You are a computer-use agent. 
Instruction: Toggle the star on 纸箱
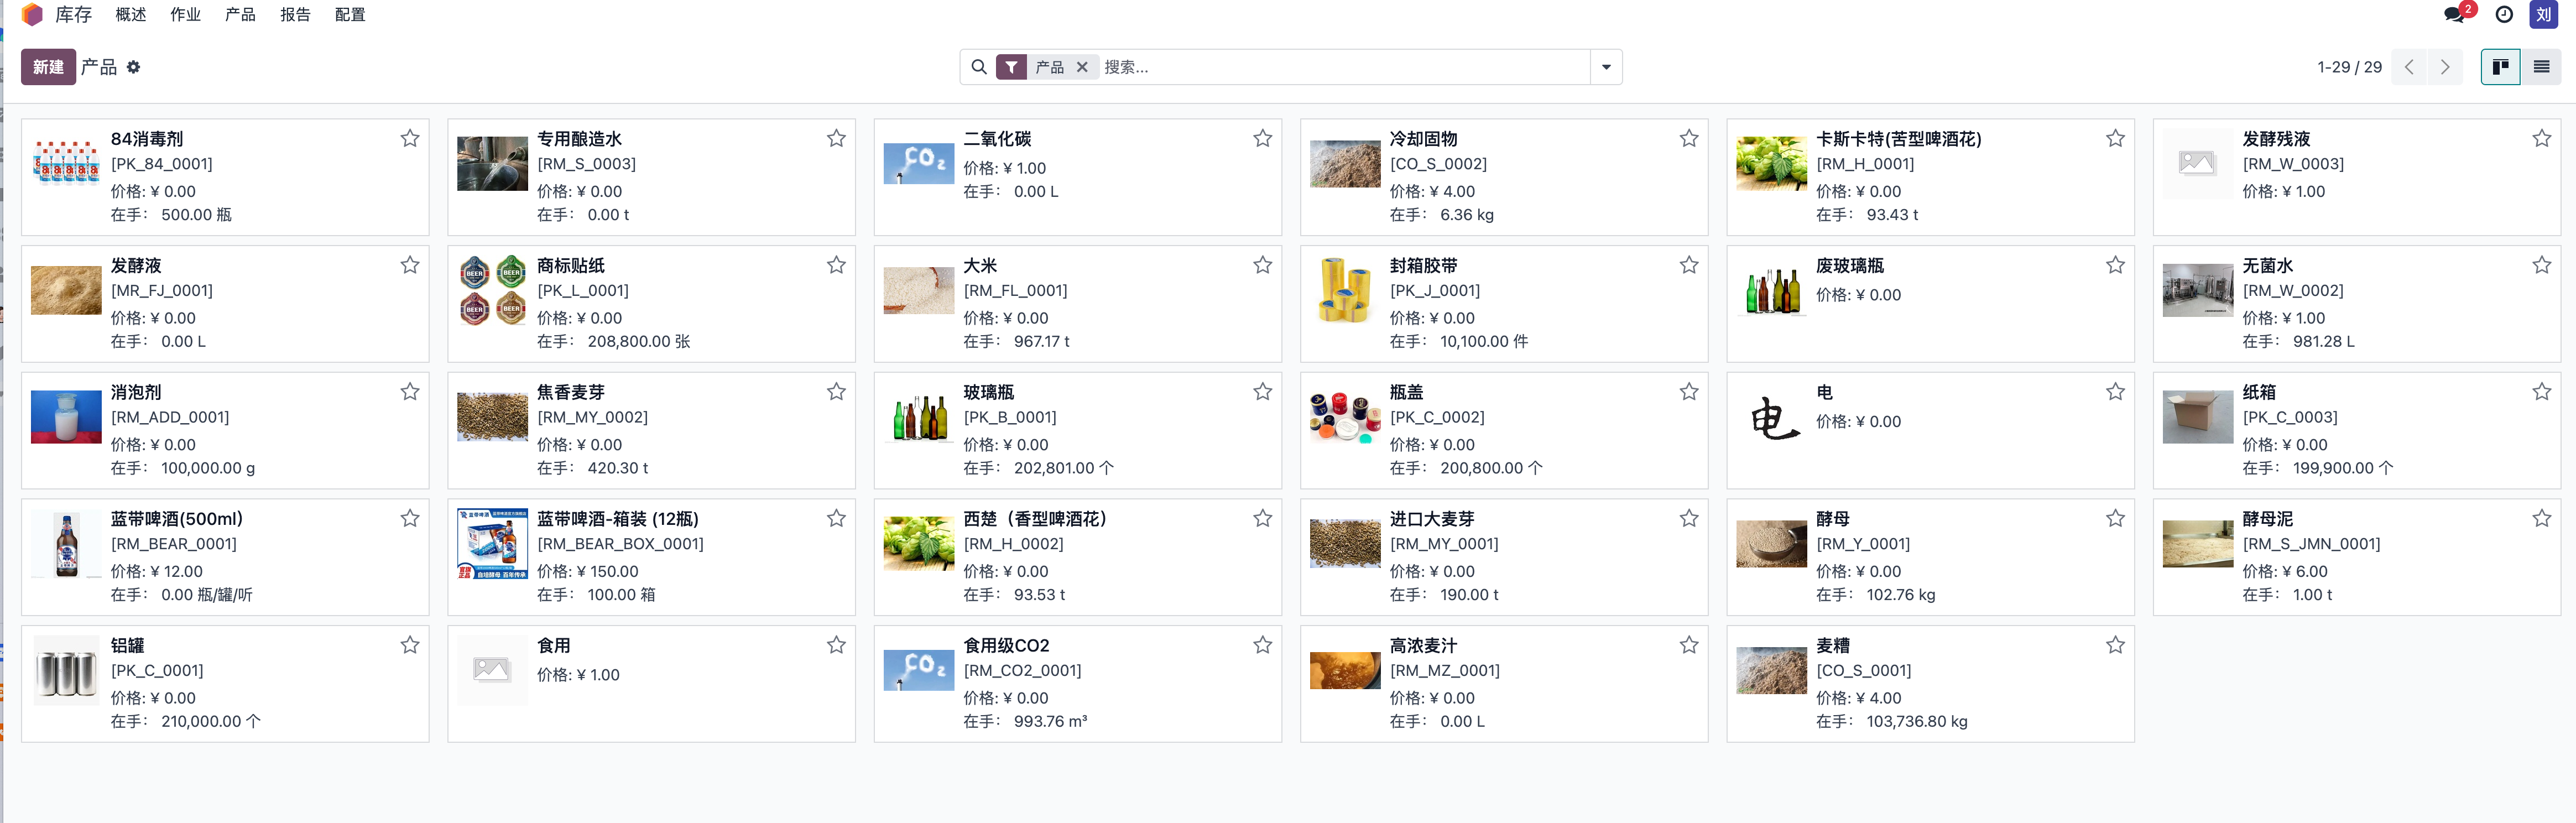(2541, 392)
